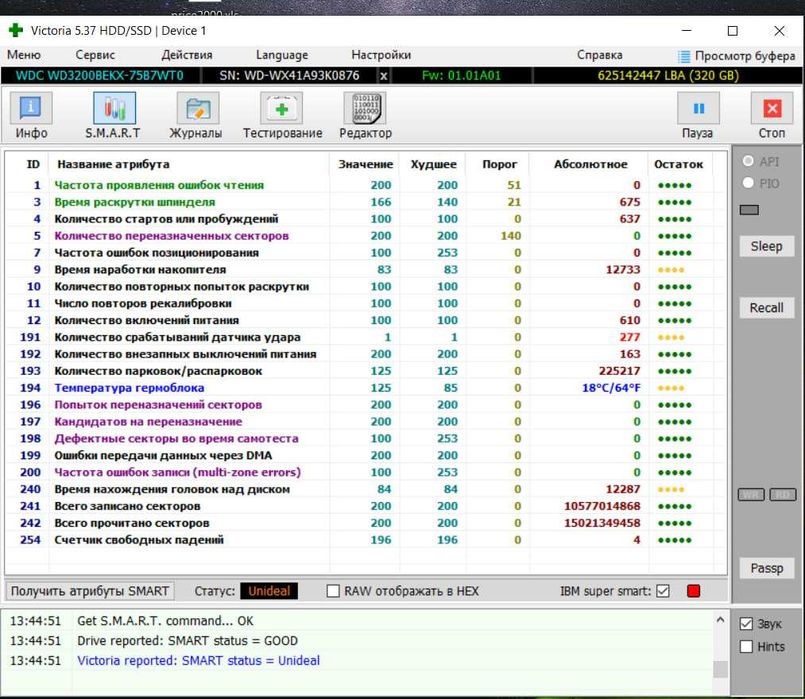Toggle IBM super smart checkbox
This screenshot has width=805, height=699.
[663, 591]
